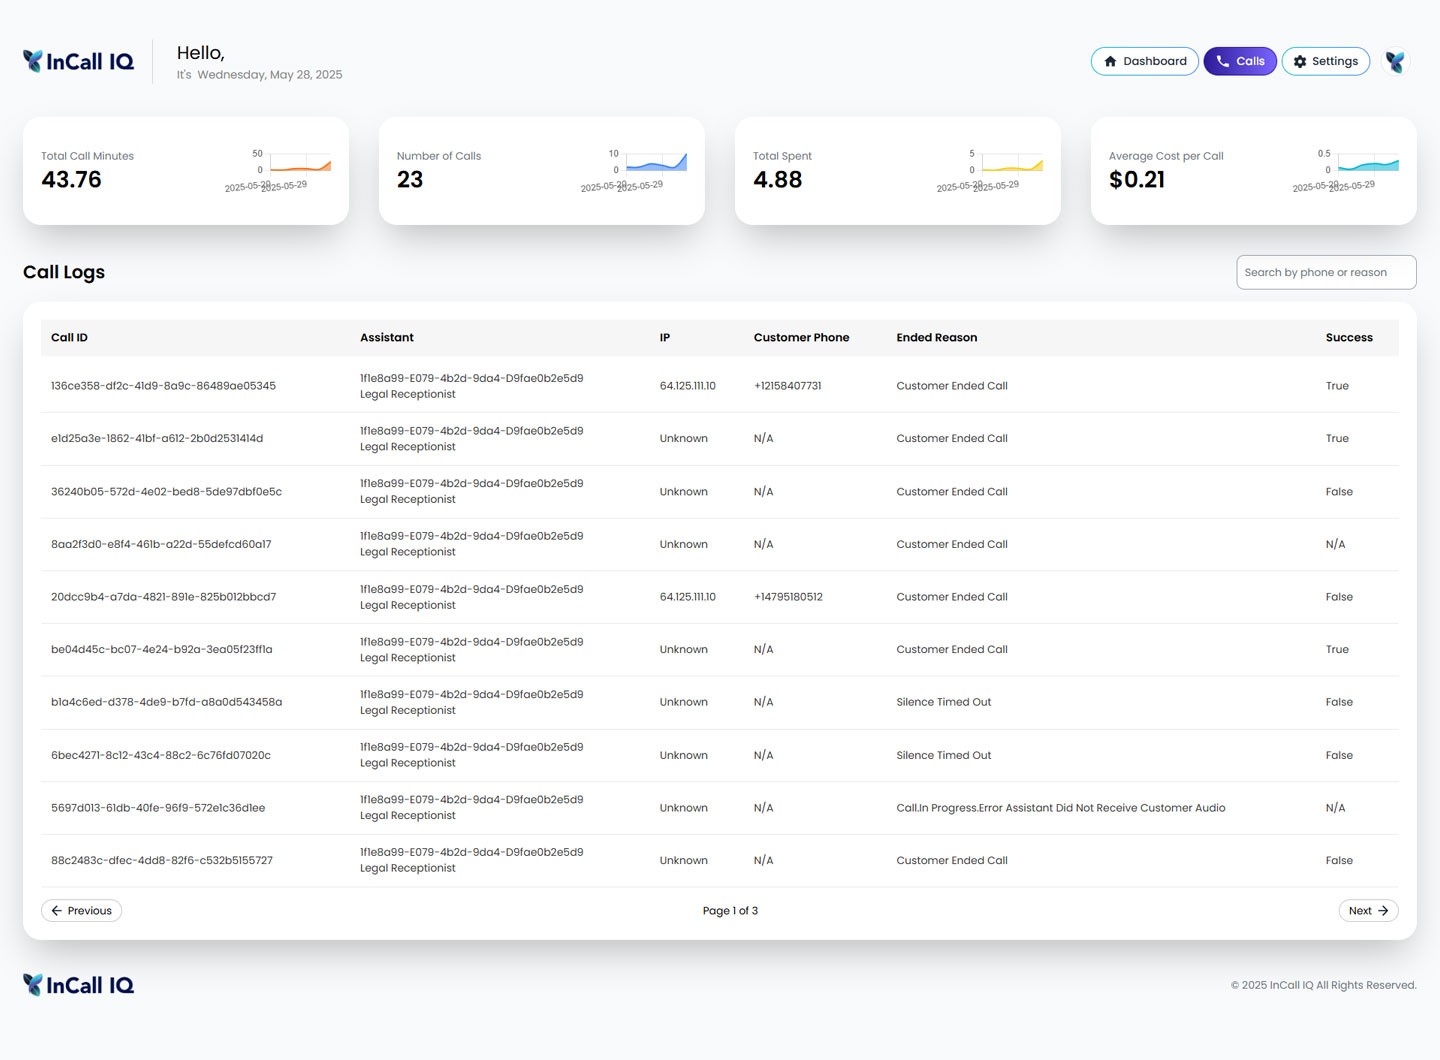The width and height of the screenshot is (1440, 1060).
Task: Open the Dashboard tab
Action: pos(1144,62)
